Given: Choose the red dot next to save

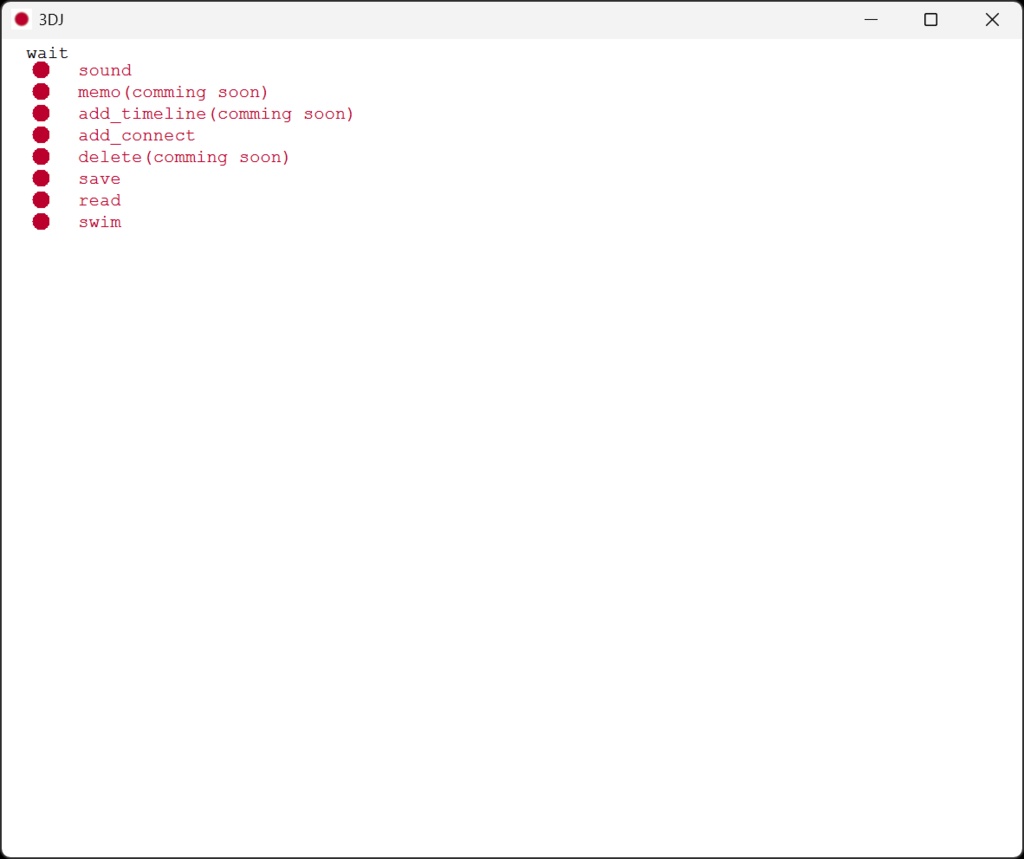Looking at the screenshot, I should click(x=41, y=178).
